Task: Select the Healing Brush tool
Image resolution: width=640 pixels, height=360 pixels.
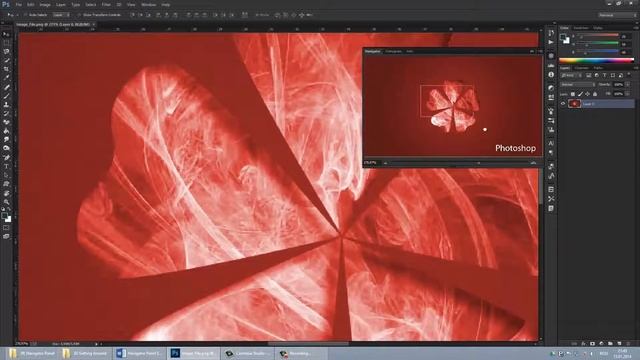Action: point(6,87)
